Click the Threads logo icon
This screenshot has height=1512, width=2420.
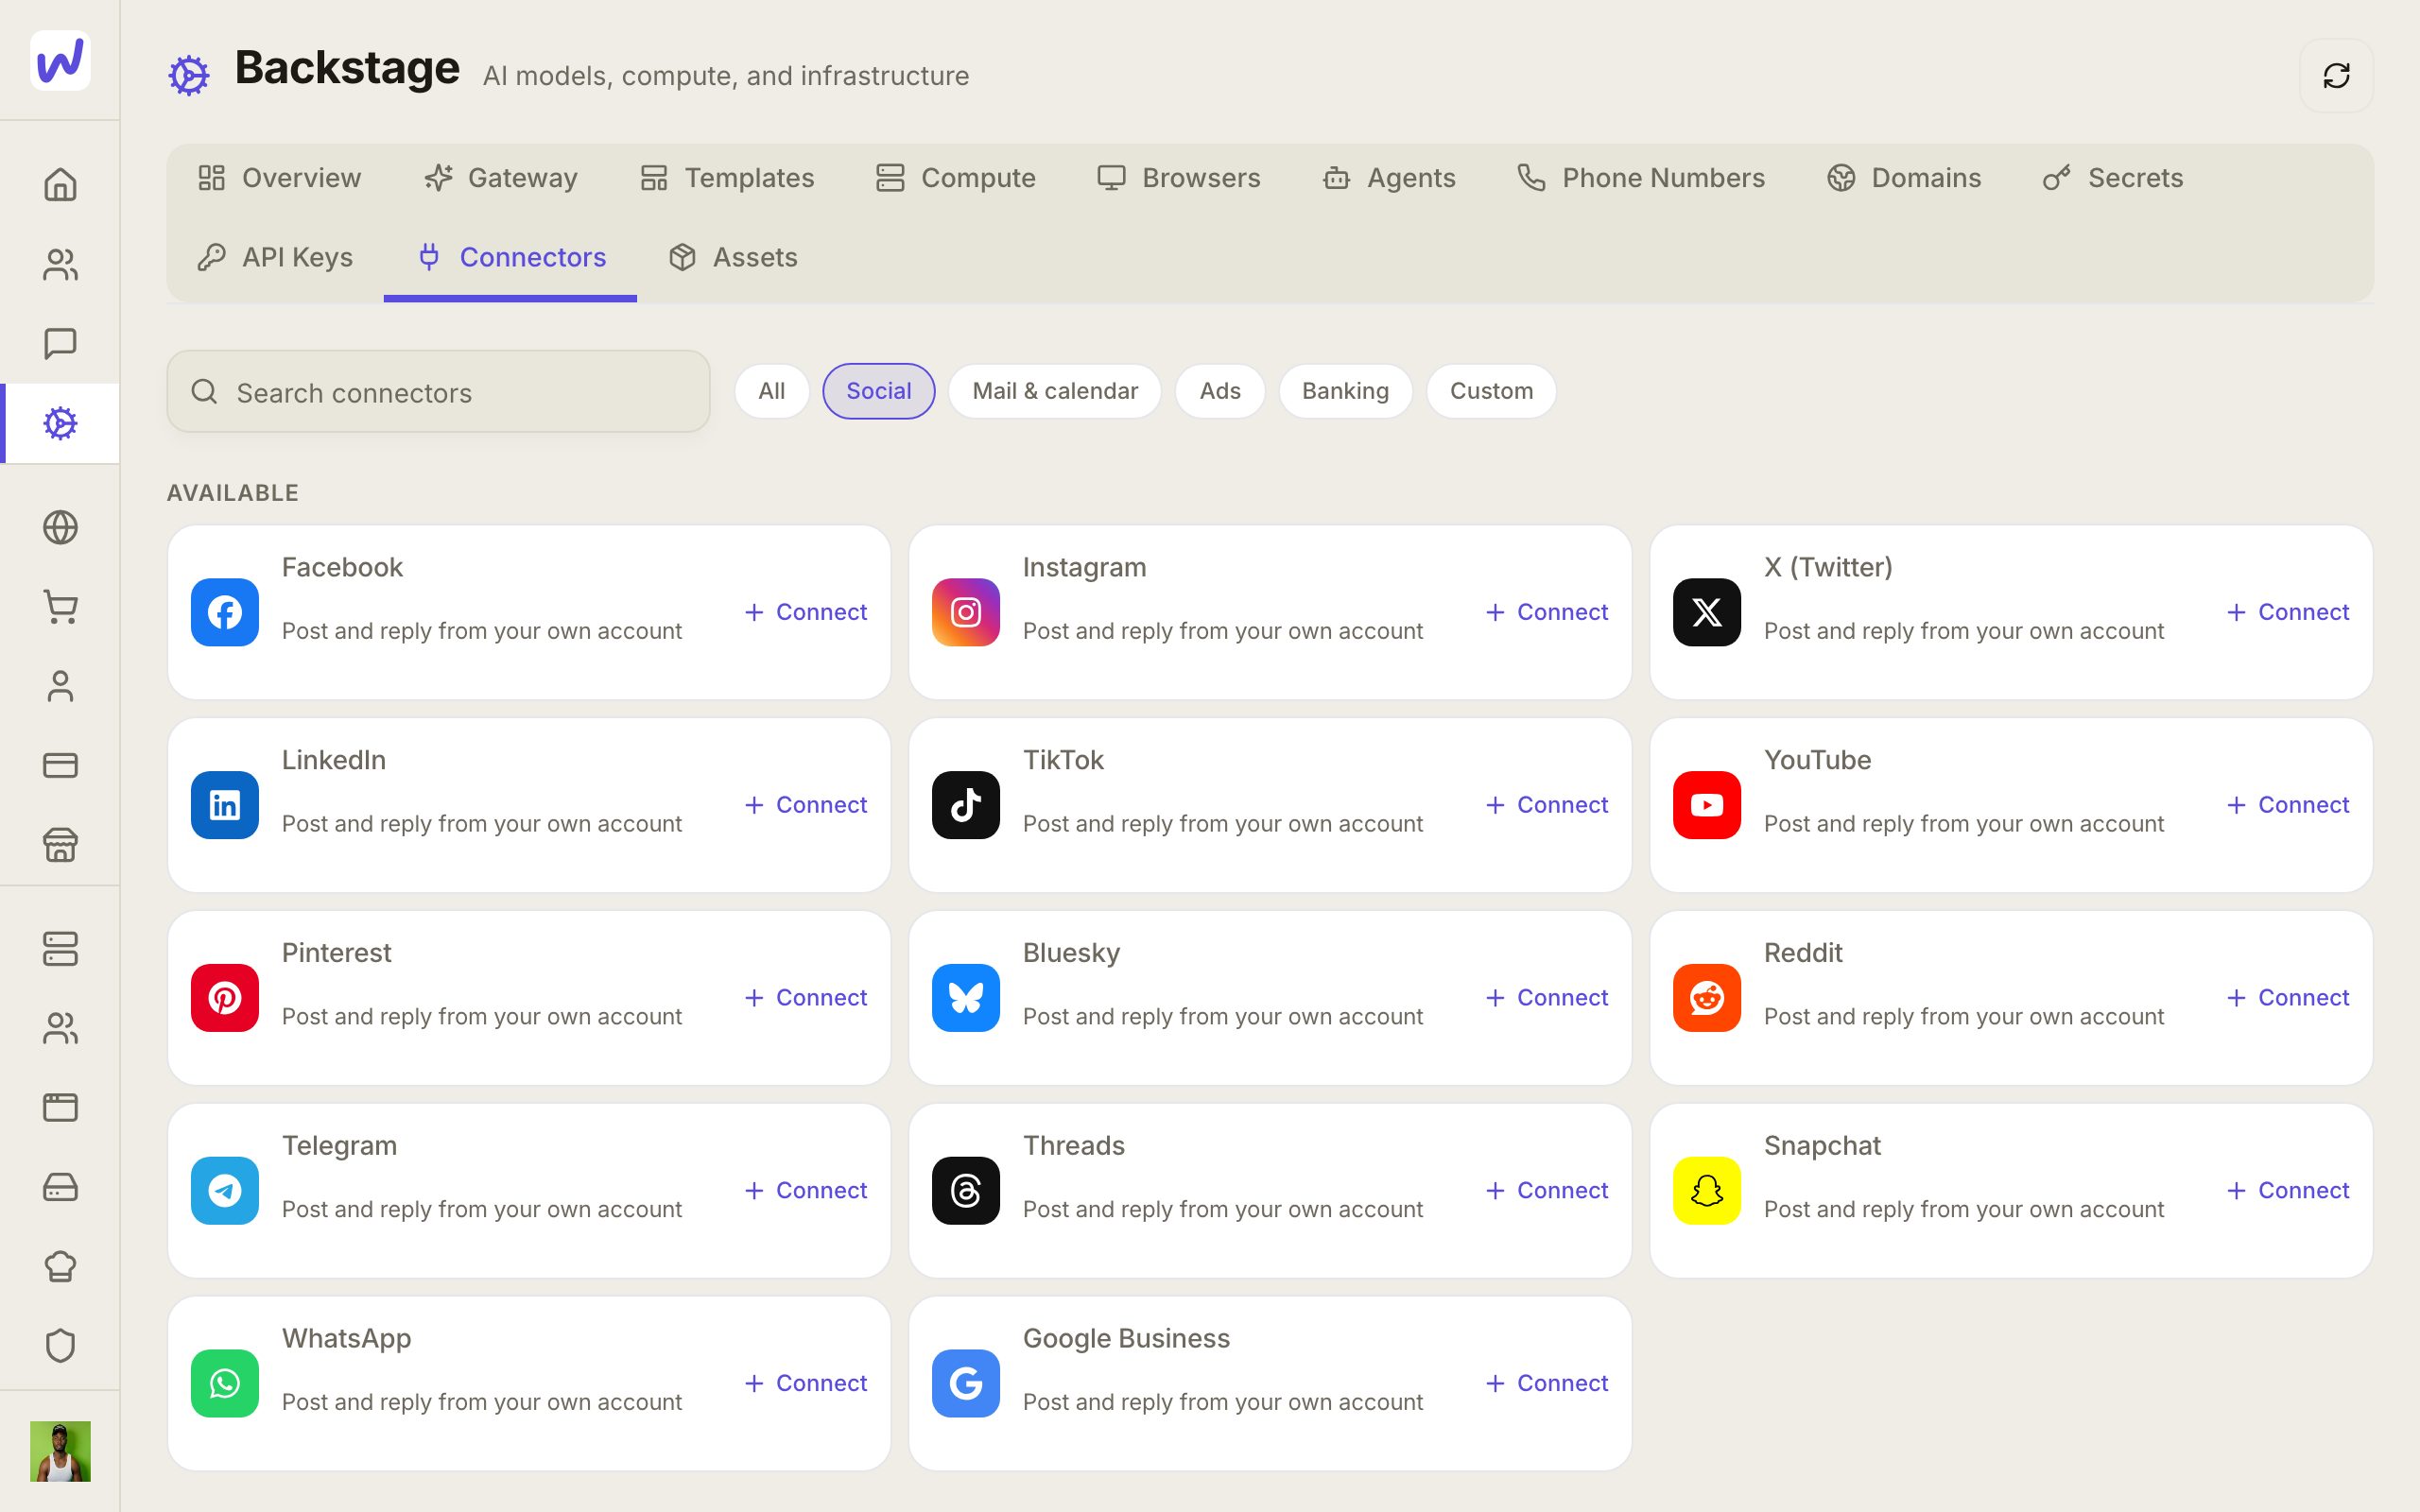click(x=966, y=1190)
